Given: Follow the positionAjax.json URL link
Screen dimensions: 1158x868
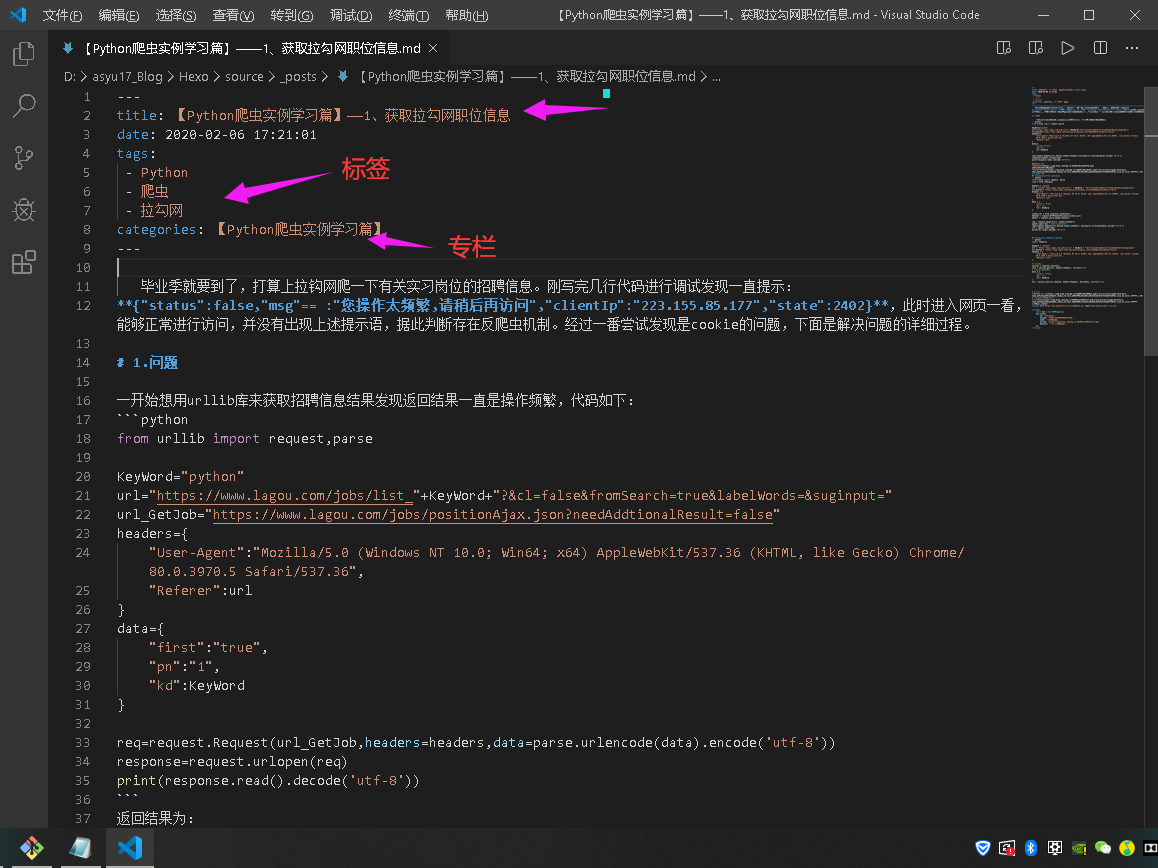Looking at the screenshot, I should (x=493, y=515).
